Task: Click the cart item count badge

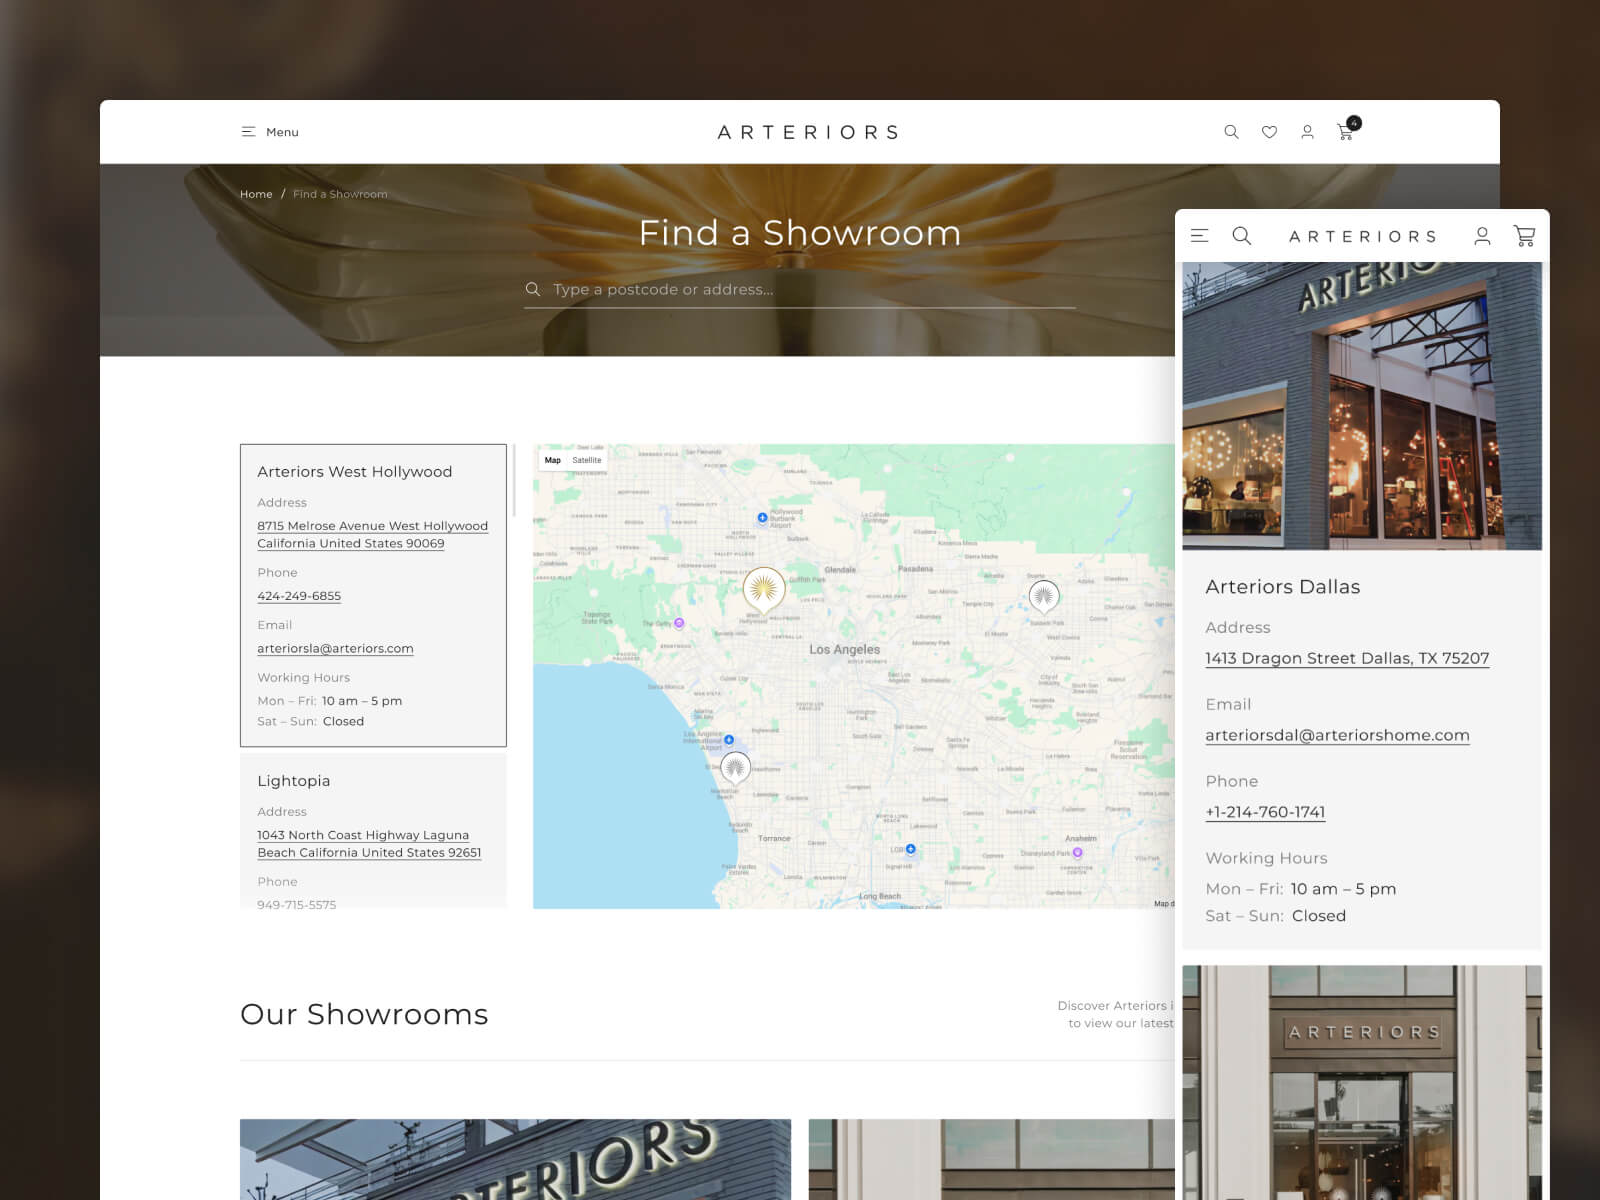Action: [x=1354, y=123]
